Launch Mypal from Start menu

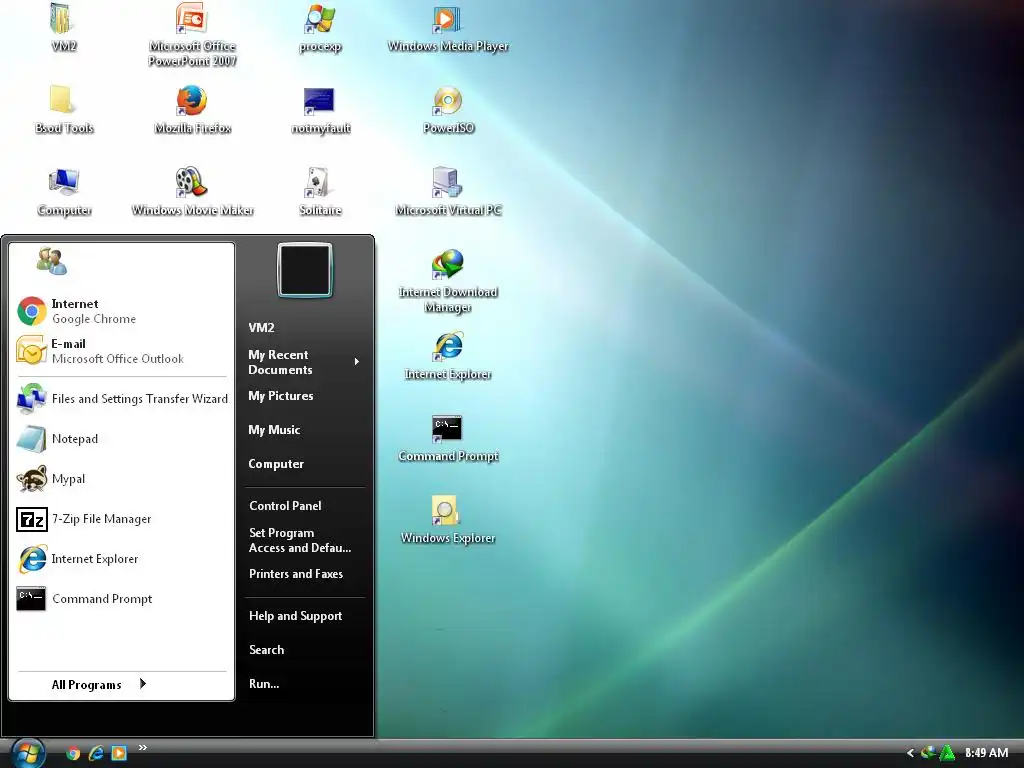coord(122,479)
